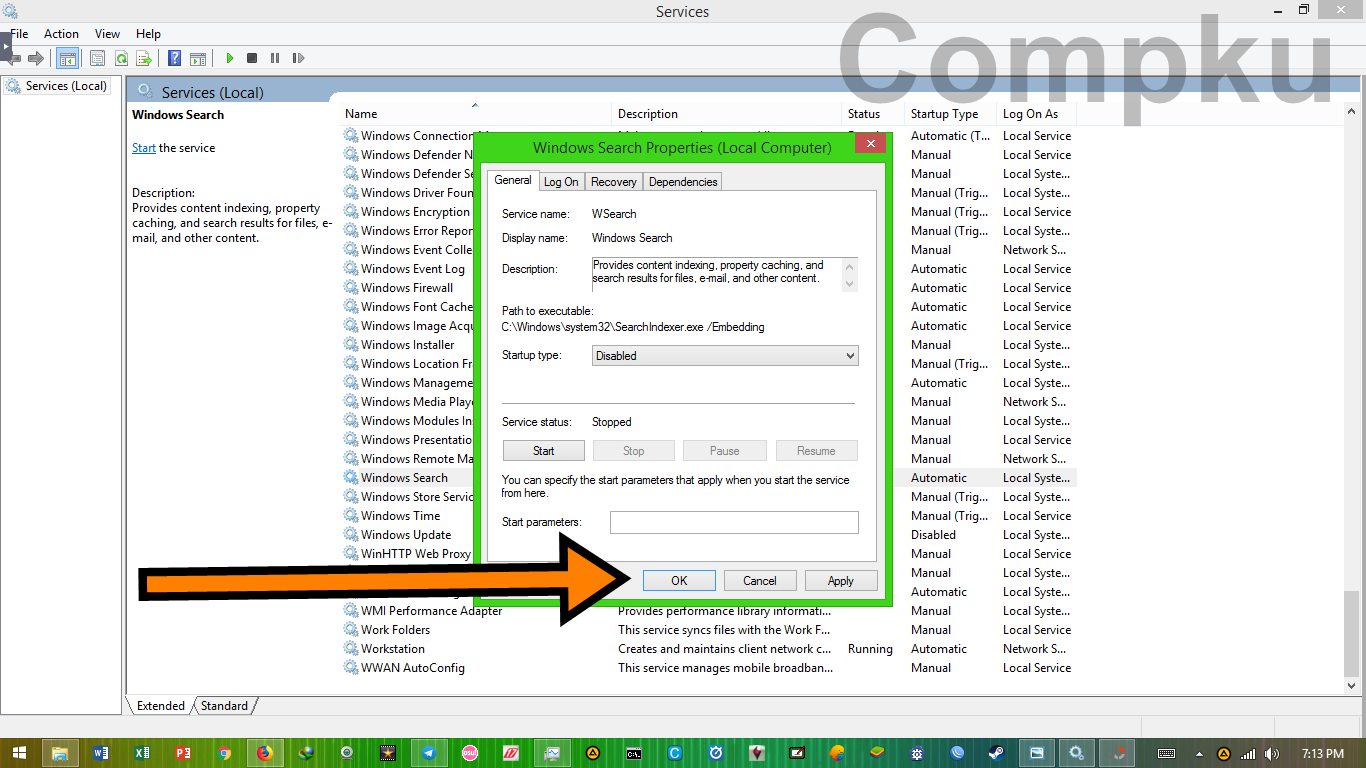Open the blue Help toolbar icon
Screen dimensions: 1366x768
pos(175,59)
